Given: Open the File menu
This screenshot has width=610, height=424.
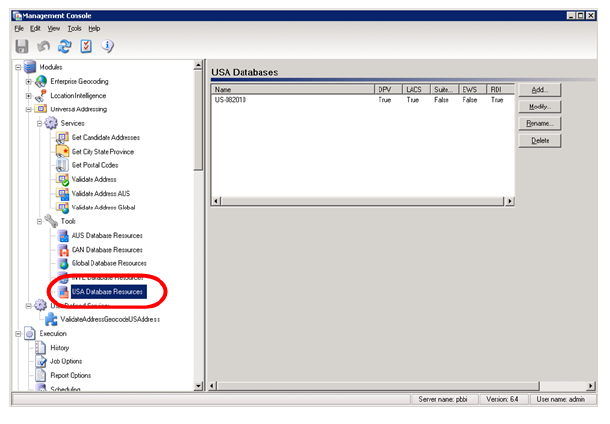Looking at the screenshot, I should tap(19, 28).
